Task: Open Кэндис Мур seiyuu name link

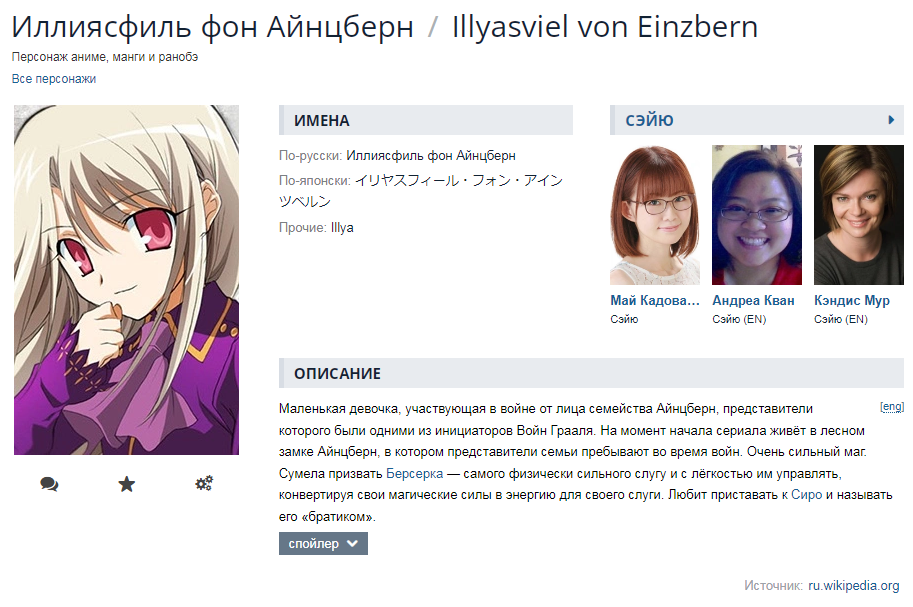Action: (852, 301)
